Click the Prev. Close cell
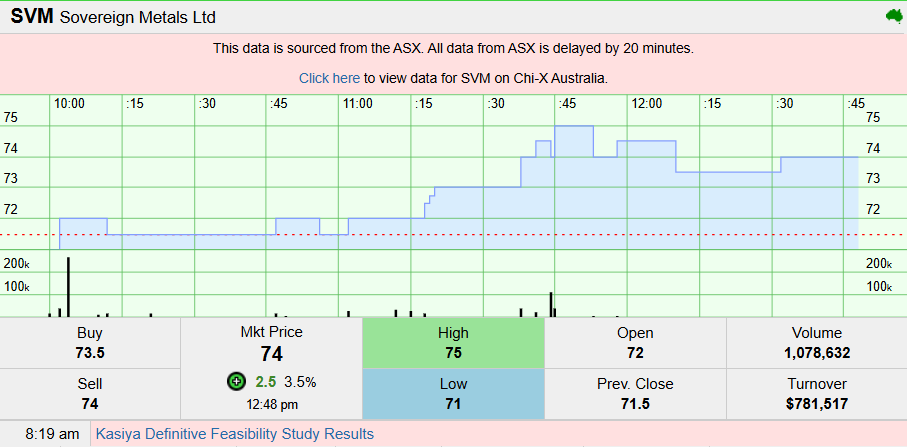The image size is (907, 447). (635, 394)
